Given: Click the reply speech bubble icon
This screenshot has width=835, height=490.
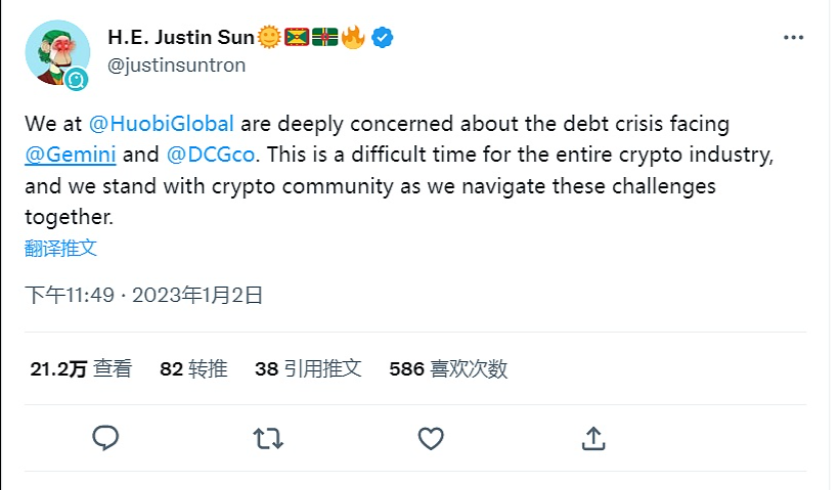Looking at the screenshot, I should 106,437.
